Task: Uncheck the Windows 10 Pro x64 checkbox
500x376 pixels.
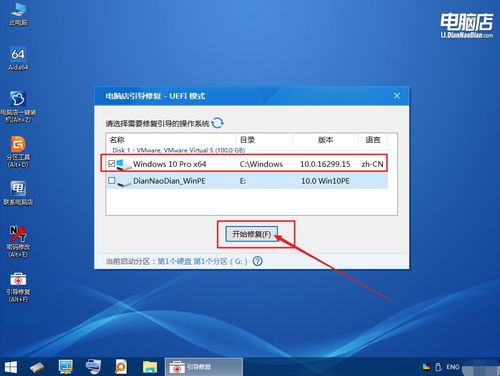Action: 112,163
